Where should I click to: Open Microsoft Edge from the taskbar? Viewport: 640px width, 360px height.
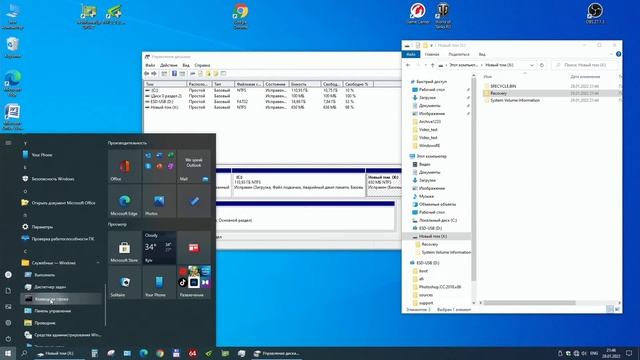[143, 353]
